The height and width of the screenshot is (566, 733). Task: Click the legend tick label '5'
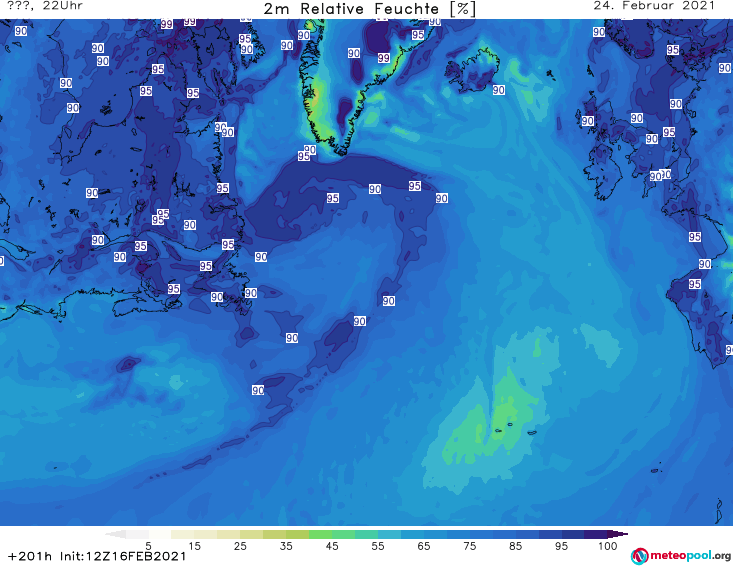(148, 546)
